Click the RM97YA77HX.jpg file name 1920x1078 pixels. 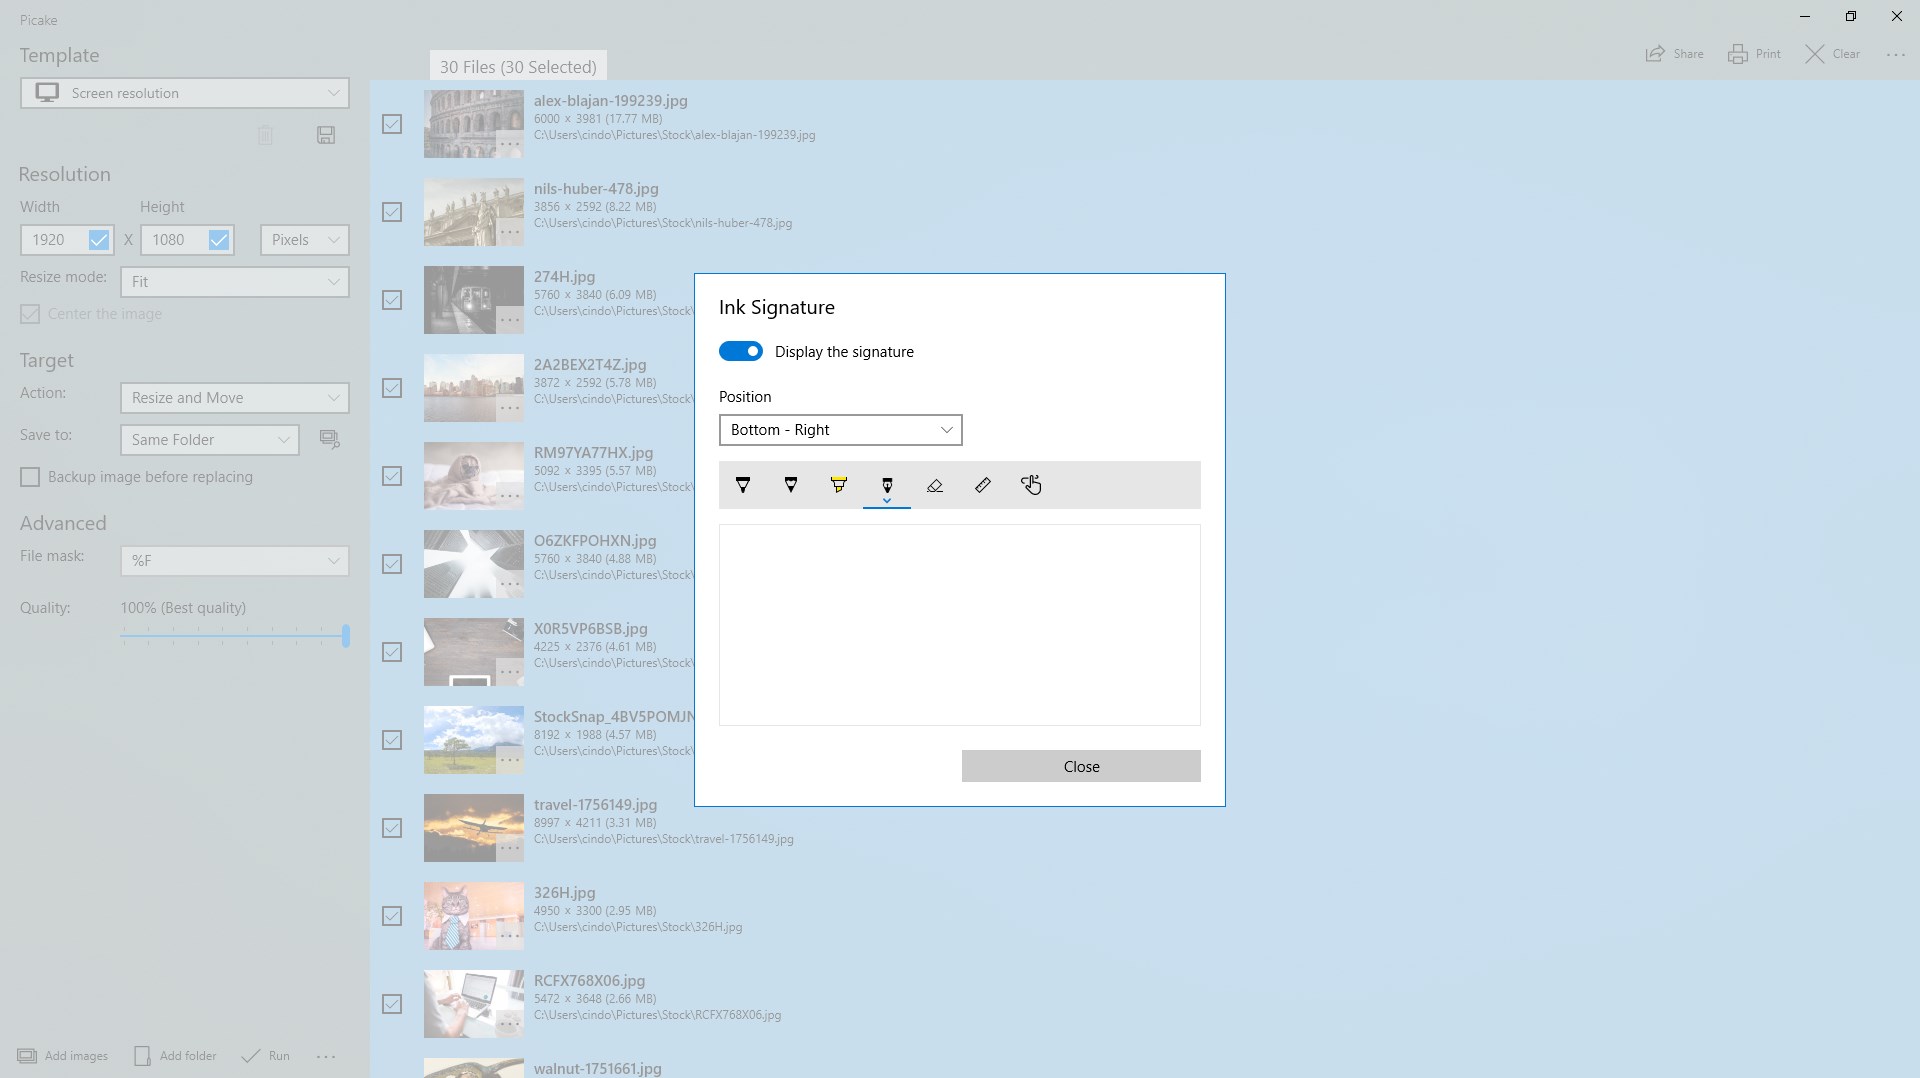pos(593,452)
